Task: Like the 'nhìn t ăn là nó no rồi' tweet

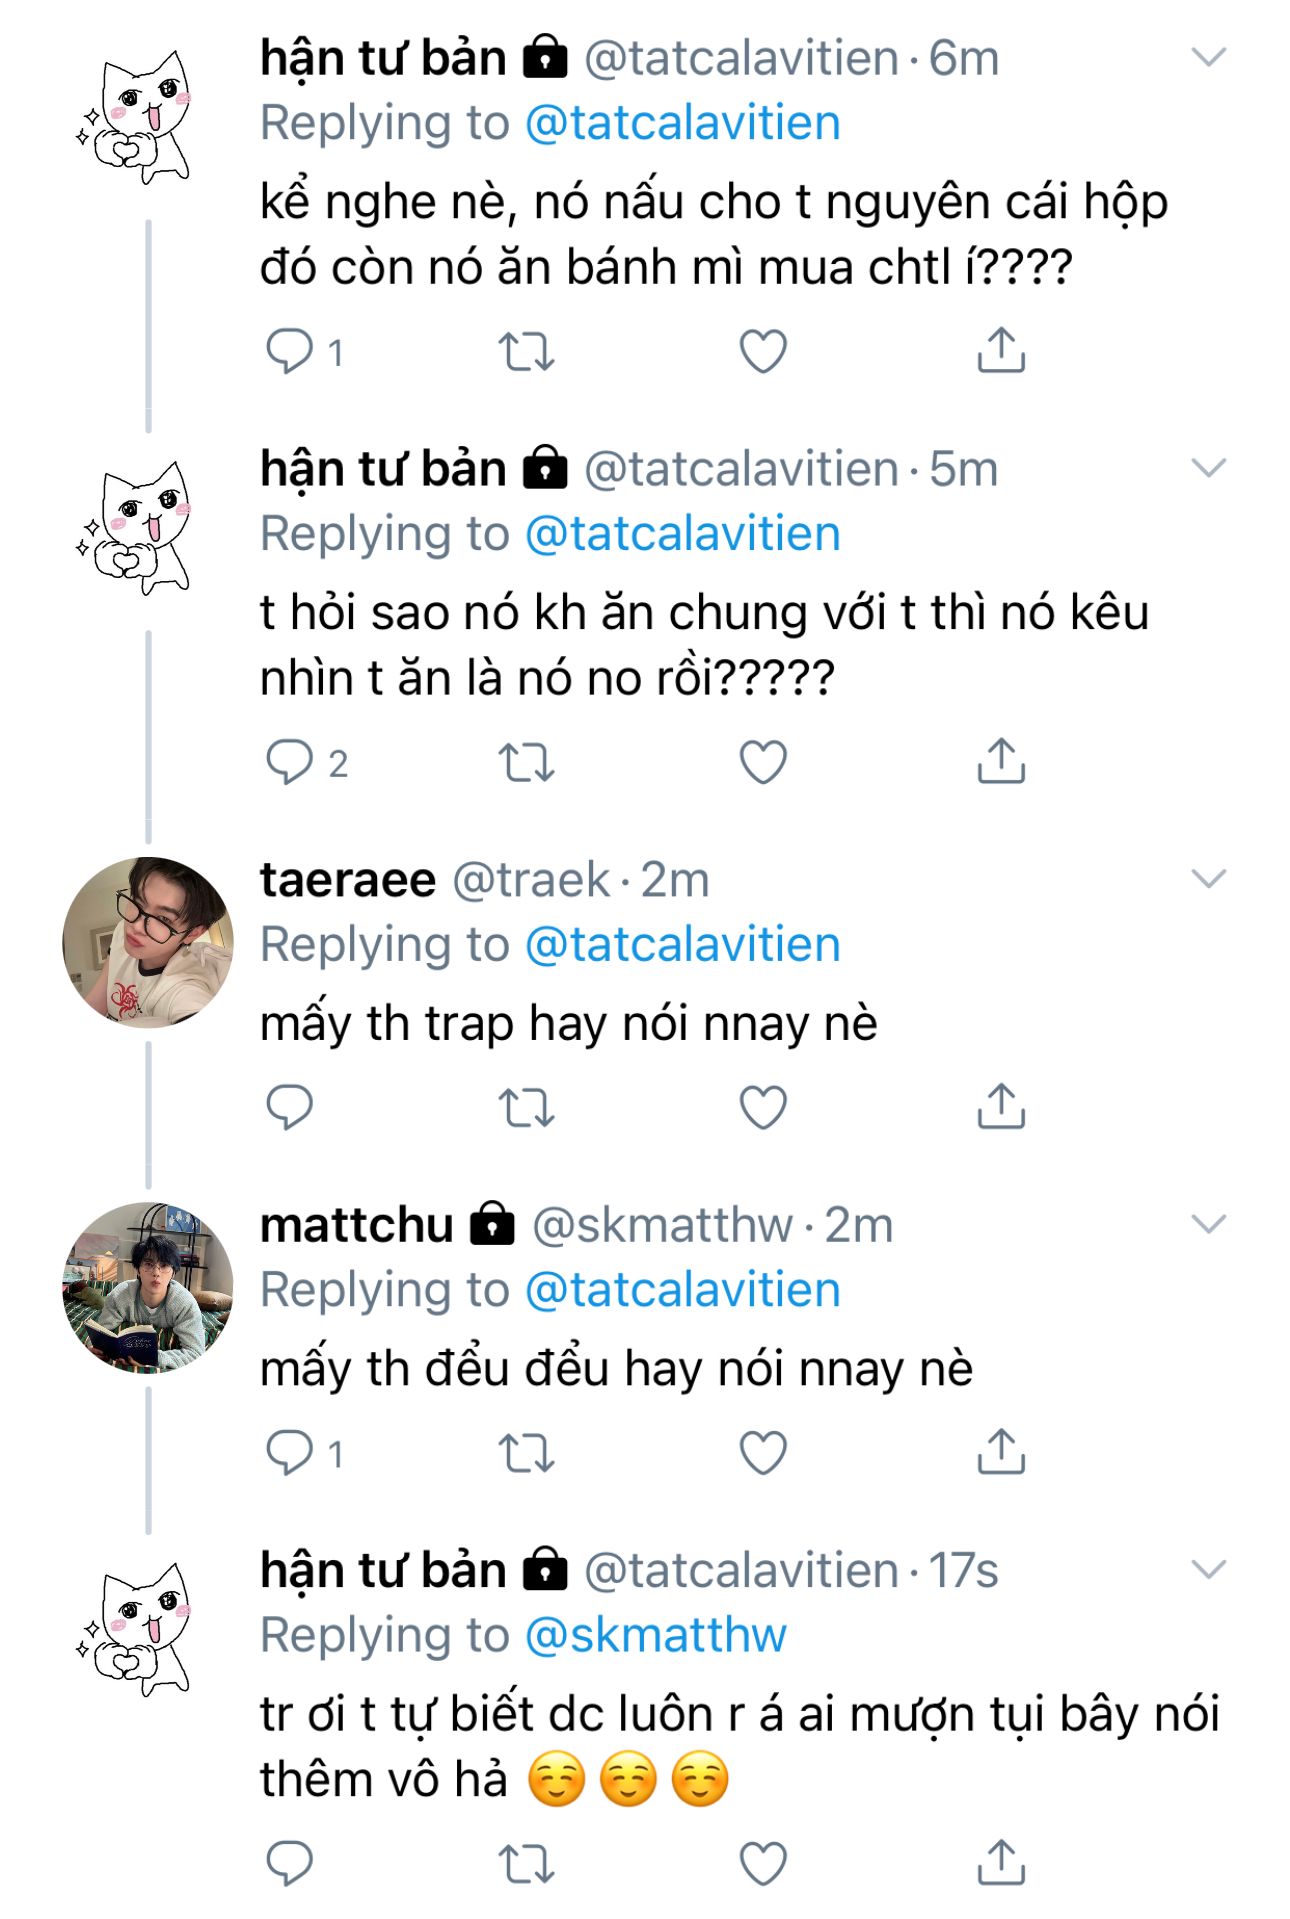Action: [762, 762]
